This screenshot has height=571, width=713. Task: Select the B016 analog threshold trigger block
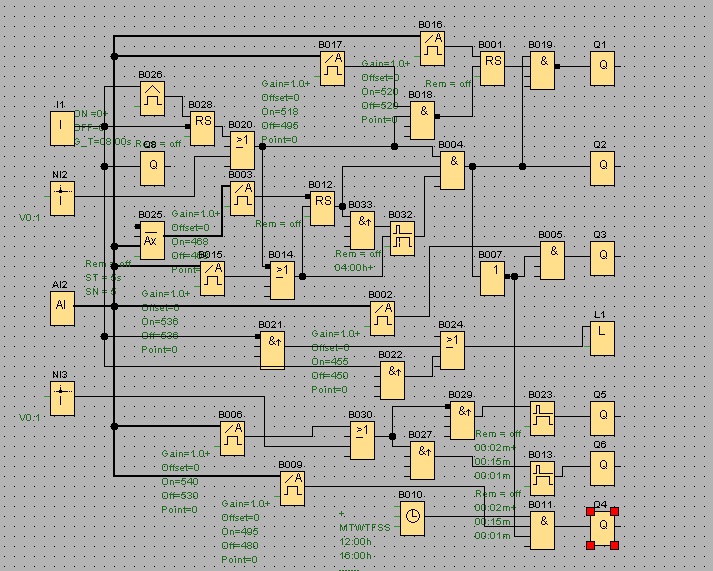tap(431, 47)
